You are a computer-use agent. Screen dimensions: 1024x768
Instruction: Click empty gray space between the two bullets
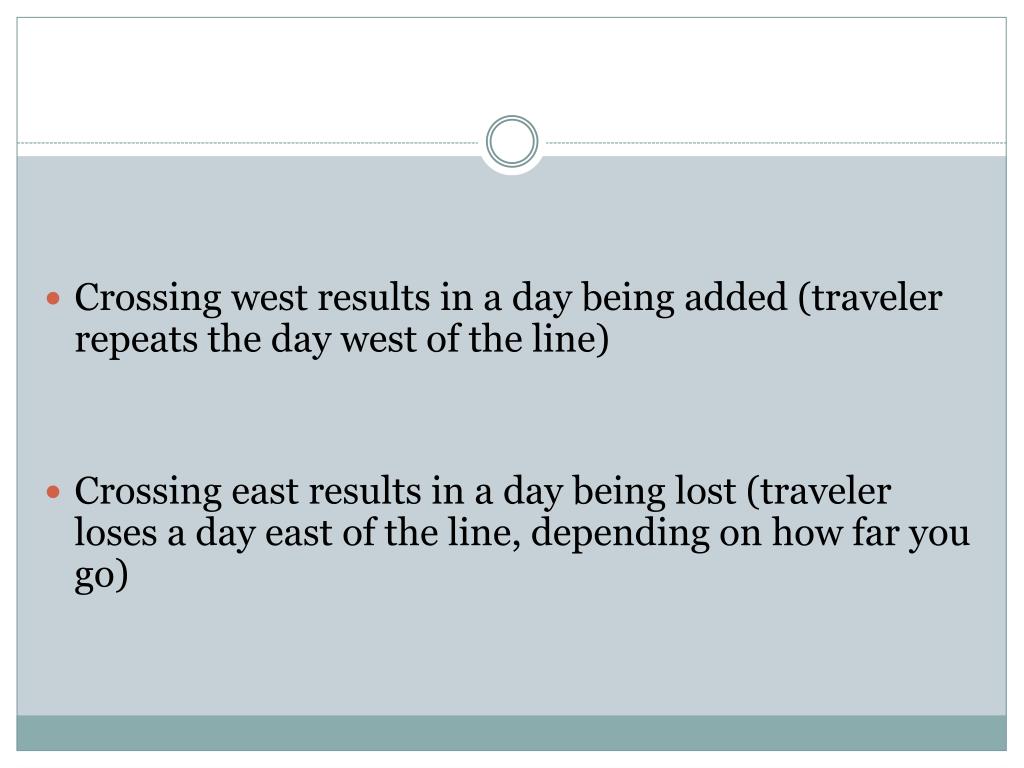(x=511, y=418)
